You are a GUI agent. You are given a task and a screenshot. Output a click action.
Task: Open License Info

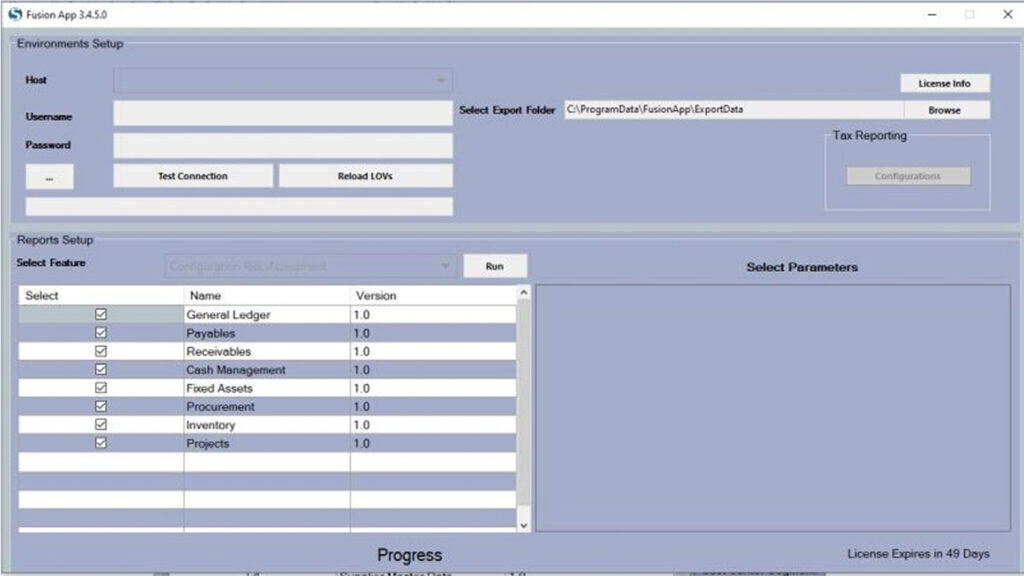tap(944, 83)
